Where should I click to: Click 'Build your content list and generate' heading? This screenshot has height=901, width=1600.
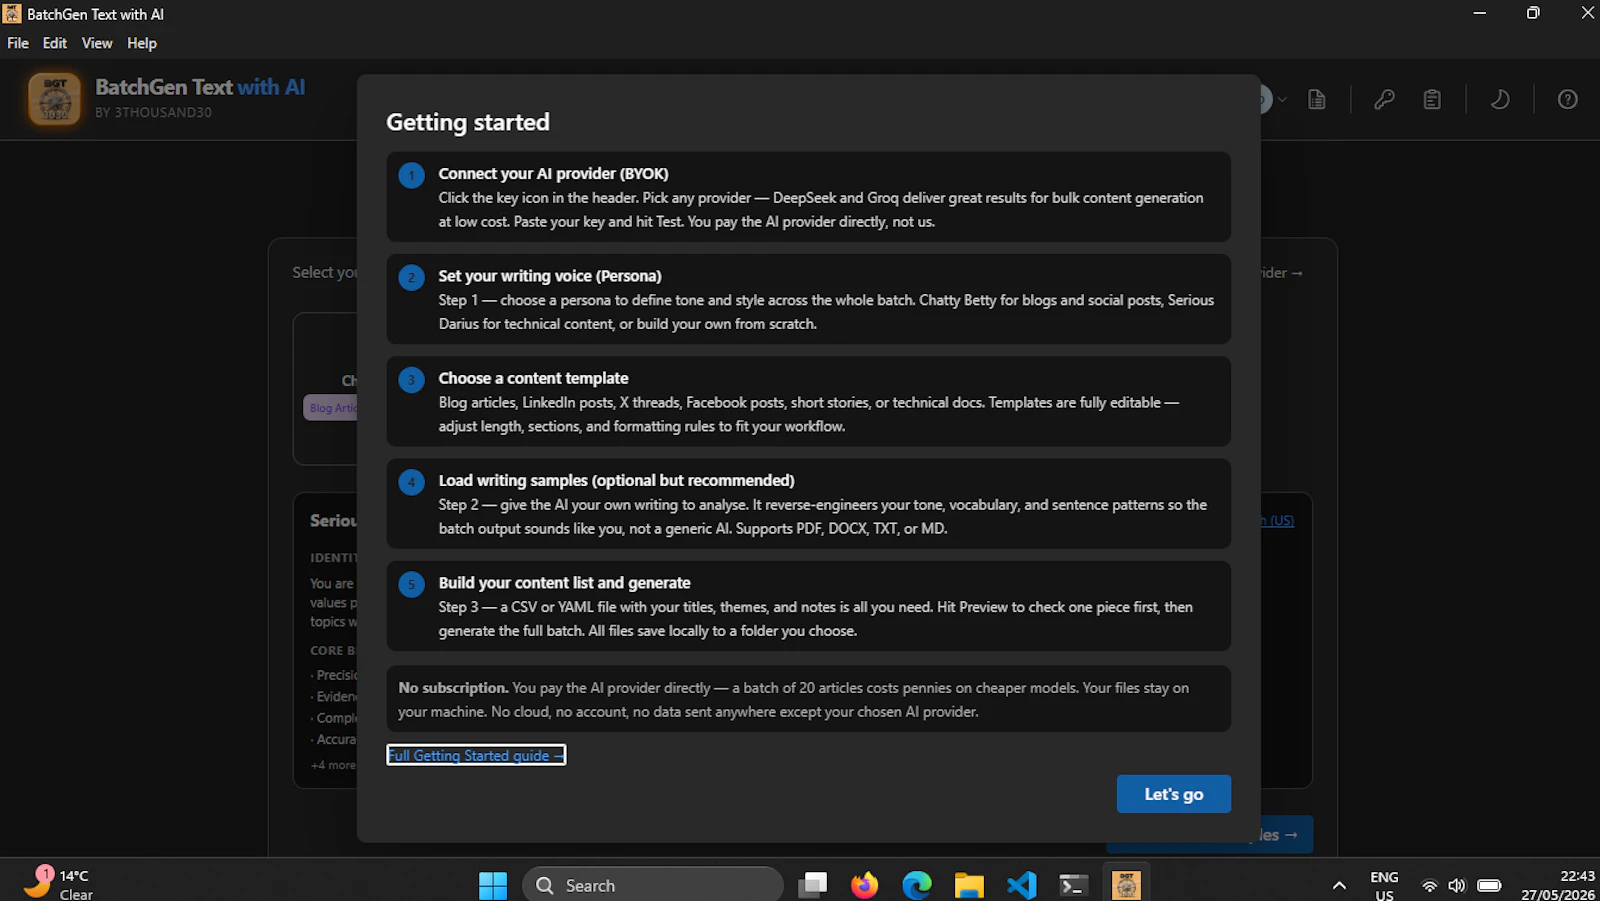click(x=564, y=582)
